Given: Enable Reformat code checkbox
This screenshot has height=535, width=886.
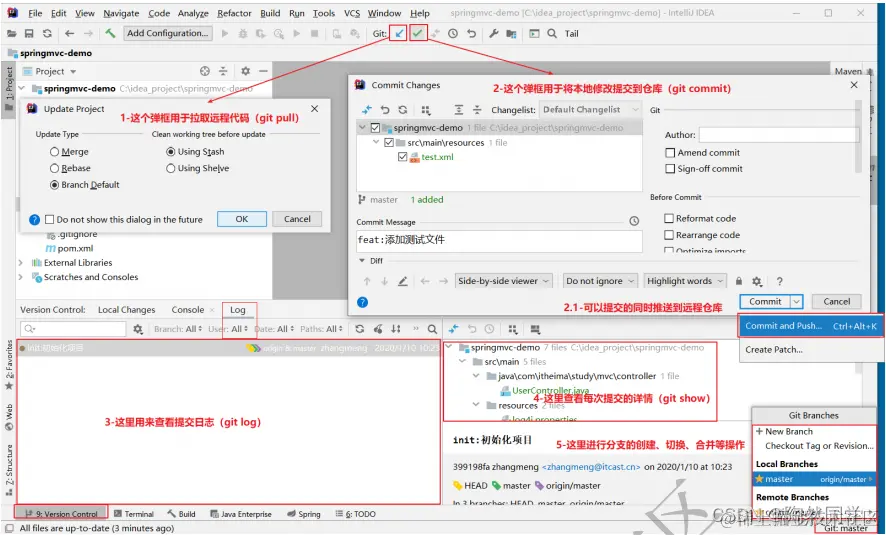Looking at the screenshot, I should point(669,218).
